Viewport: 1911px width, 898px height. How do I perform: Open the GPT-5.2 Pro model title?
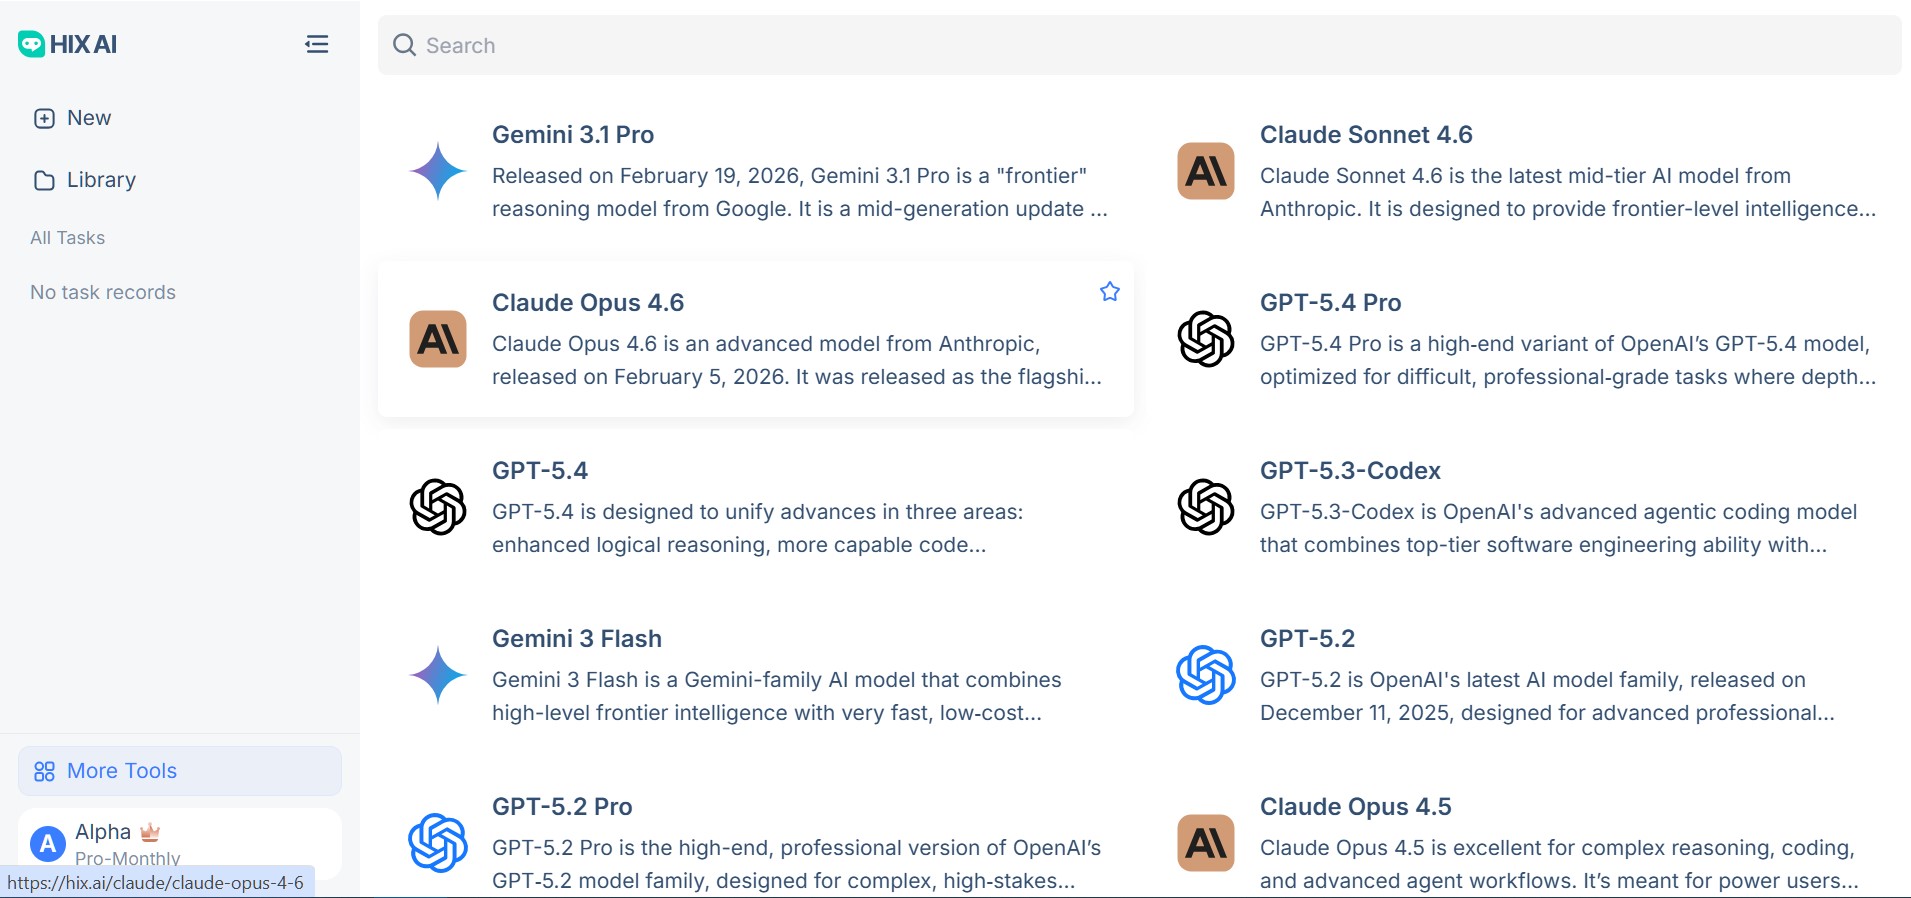click(562, 807)
